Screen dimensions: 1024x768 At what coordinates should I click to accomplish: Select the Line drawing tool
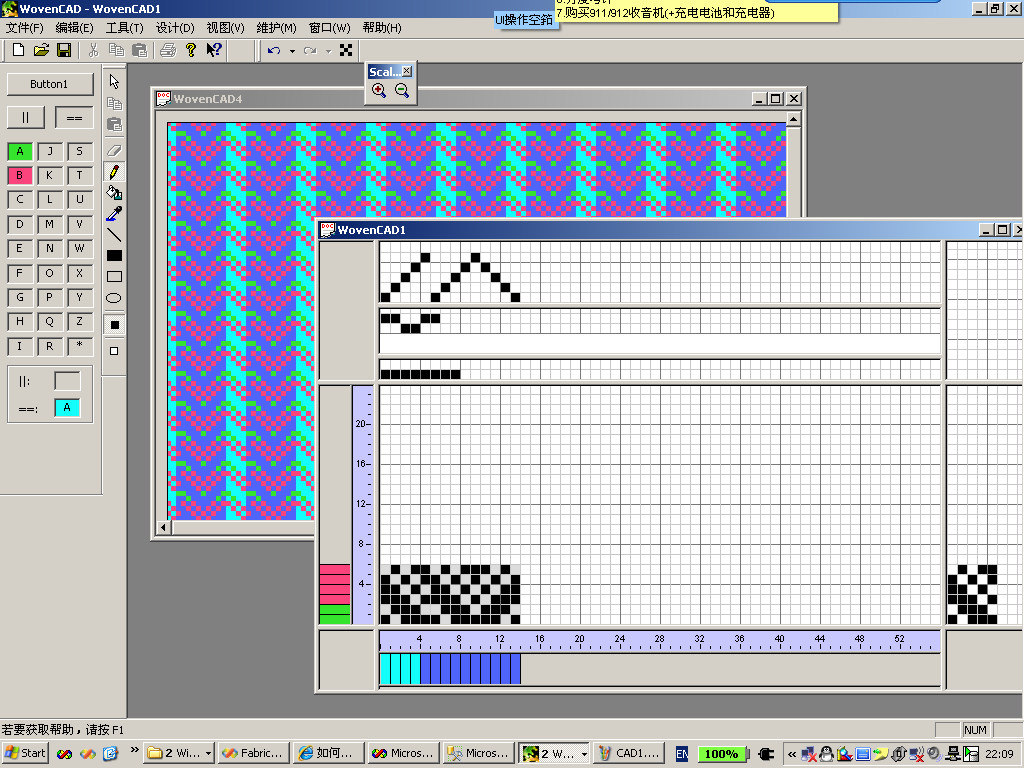click(x=114, y=235)
